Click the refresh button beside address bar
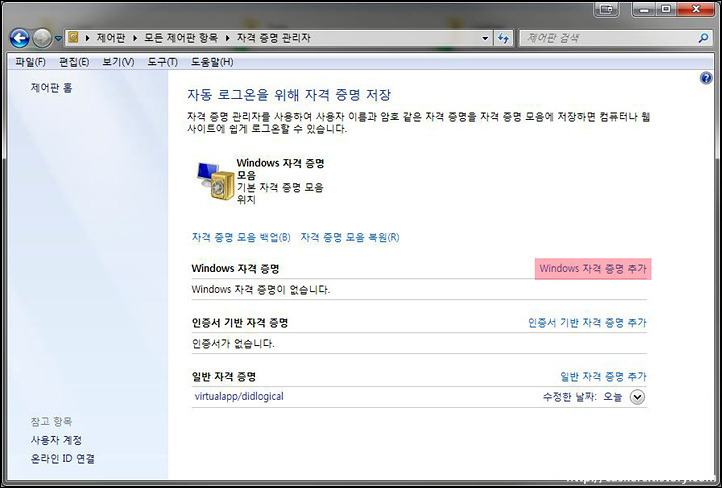Image resolution: width=722 pixels, height=488 pixels. click(504, 38)
